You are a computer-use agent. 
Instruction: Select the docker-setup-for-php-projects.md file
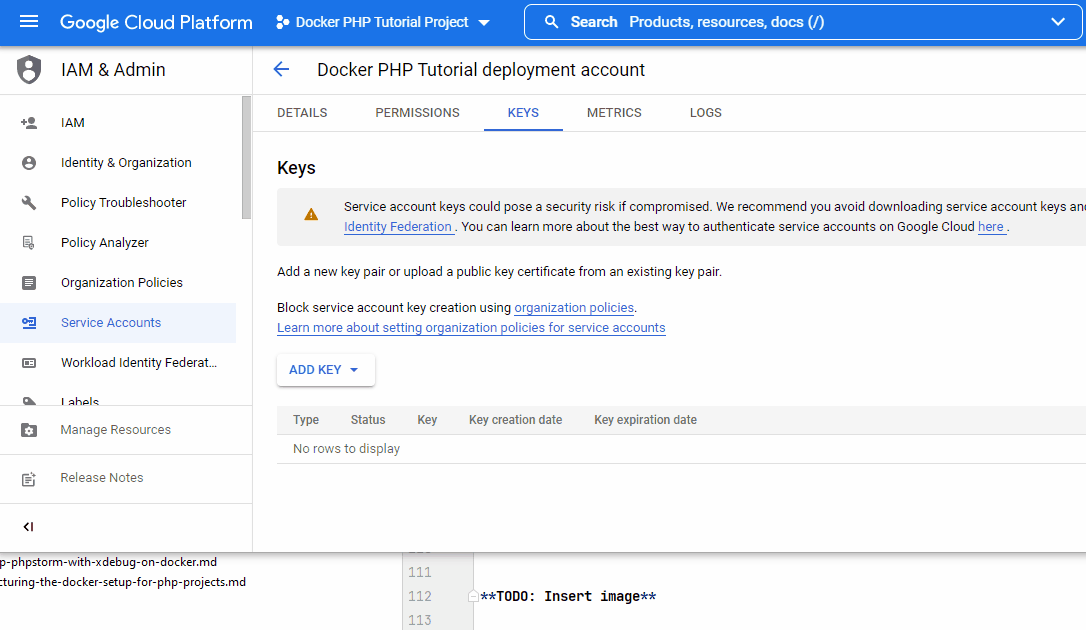tap(123, 582)
